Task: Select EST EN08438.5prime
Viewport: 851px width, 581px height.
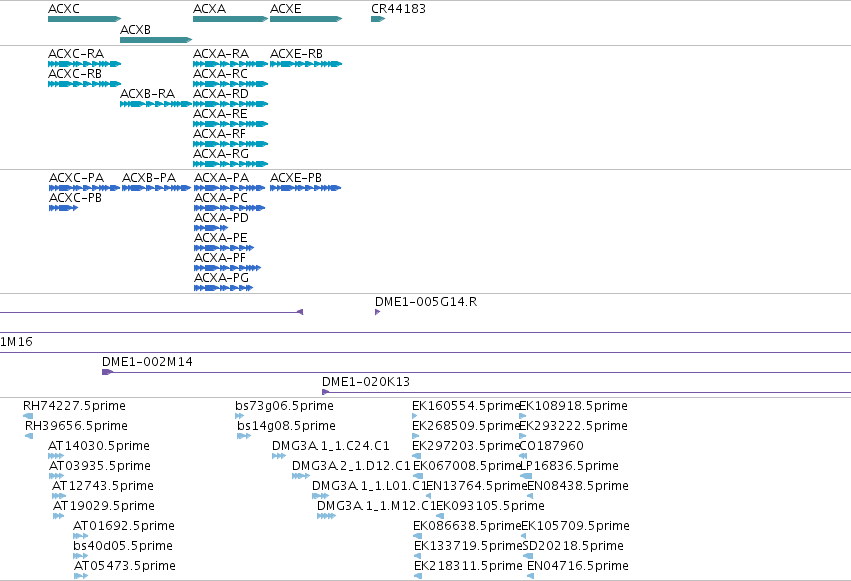Action: (x=530, y=496)
